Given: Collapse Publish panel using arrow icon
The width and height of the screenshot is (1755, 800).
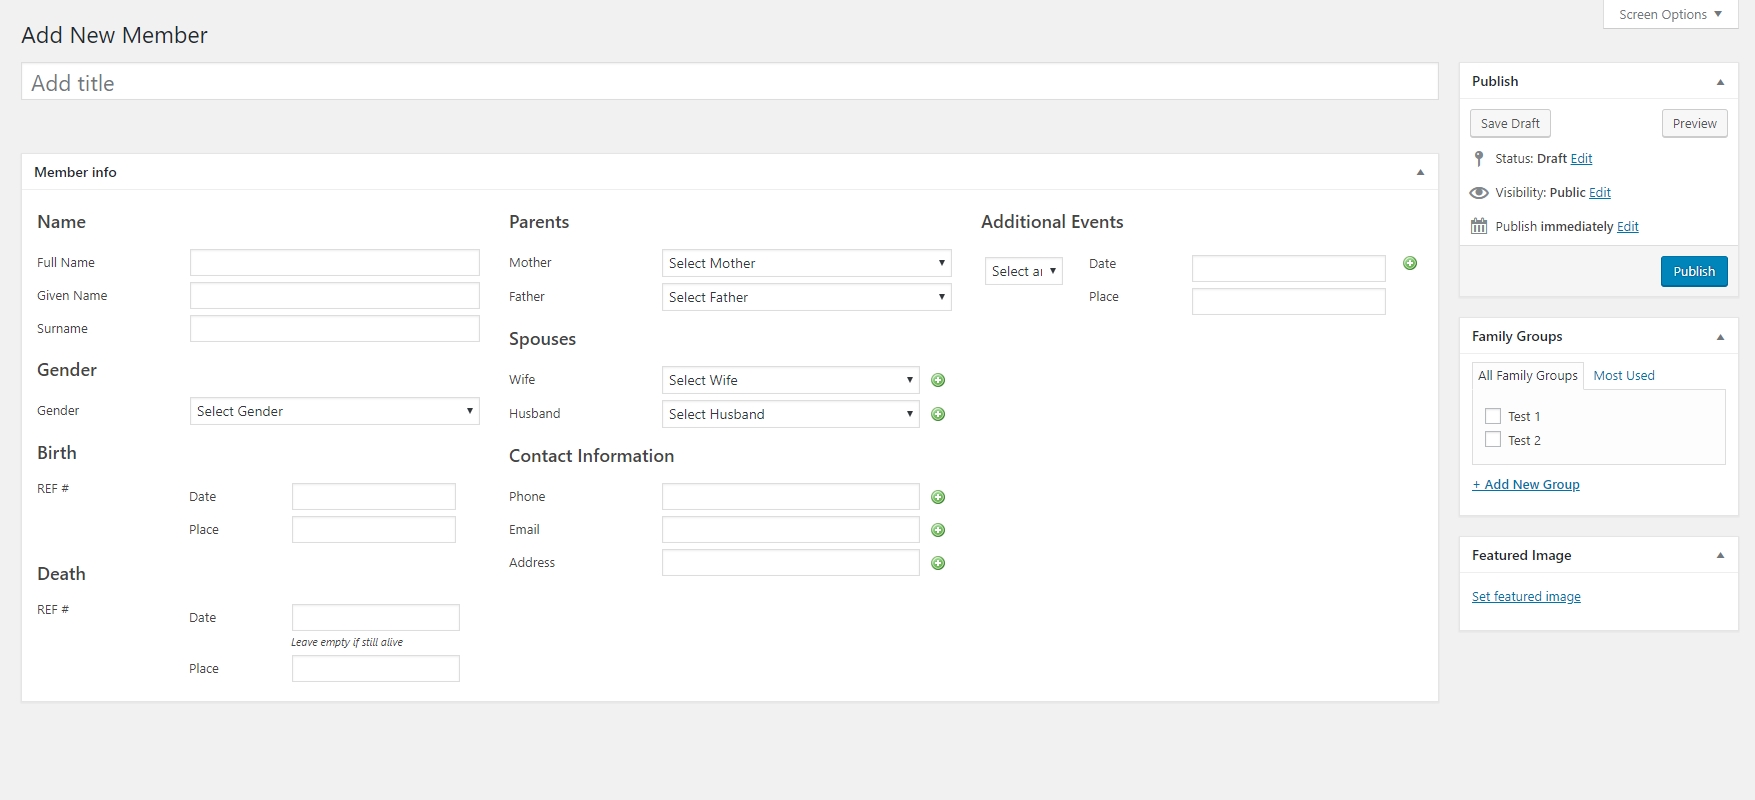Looking at the screenshot, I should (1720, 82).
